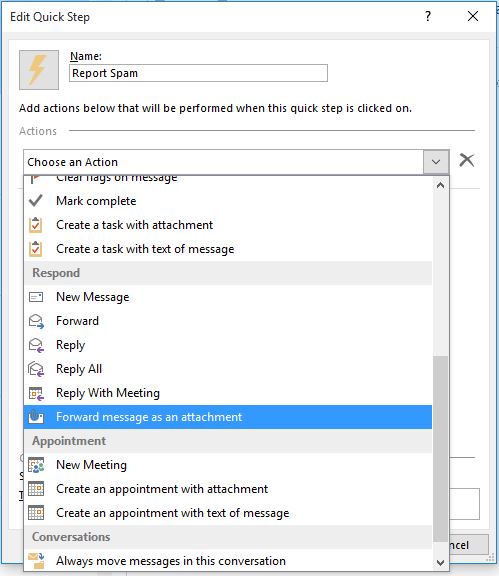This screenshot has height=576, width=499.
Task: Click the Report Spam name field
Action: coord(198,73)
